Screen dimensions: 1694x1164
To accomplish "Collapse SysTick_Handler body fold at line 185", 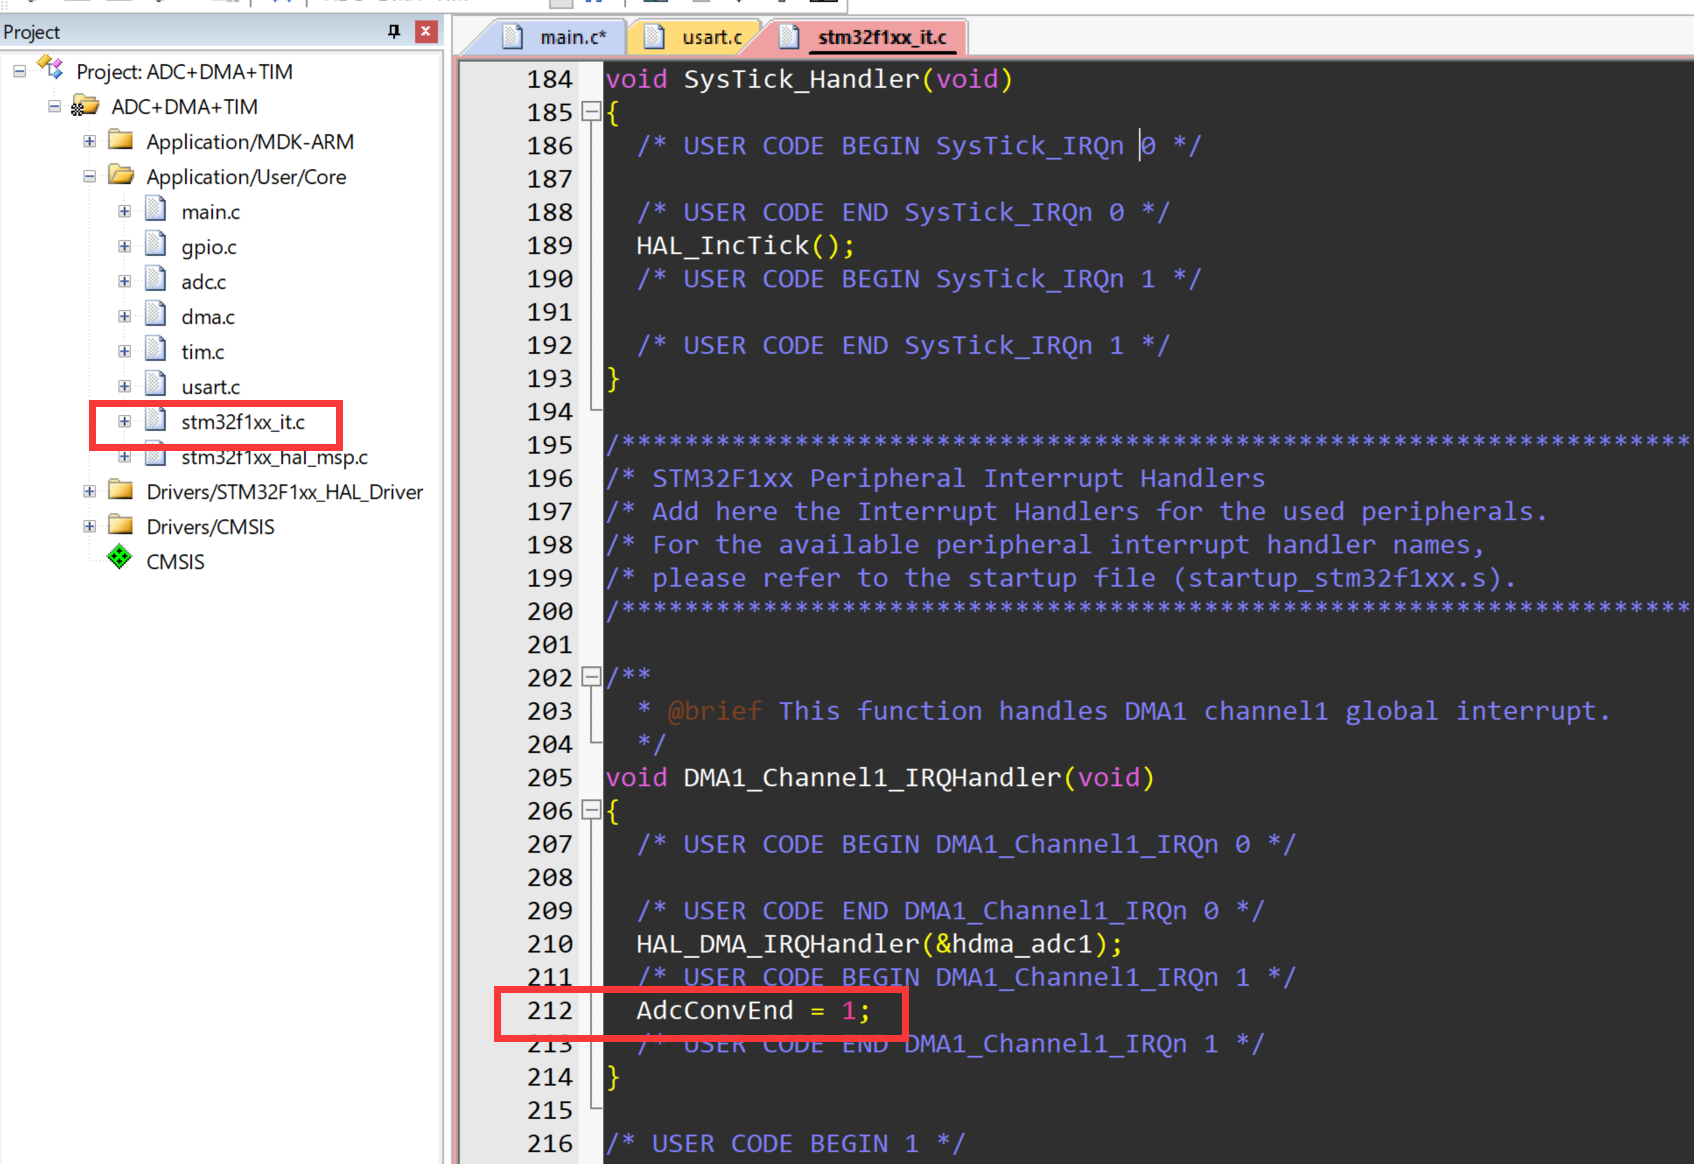I will 591,112.
